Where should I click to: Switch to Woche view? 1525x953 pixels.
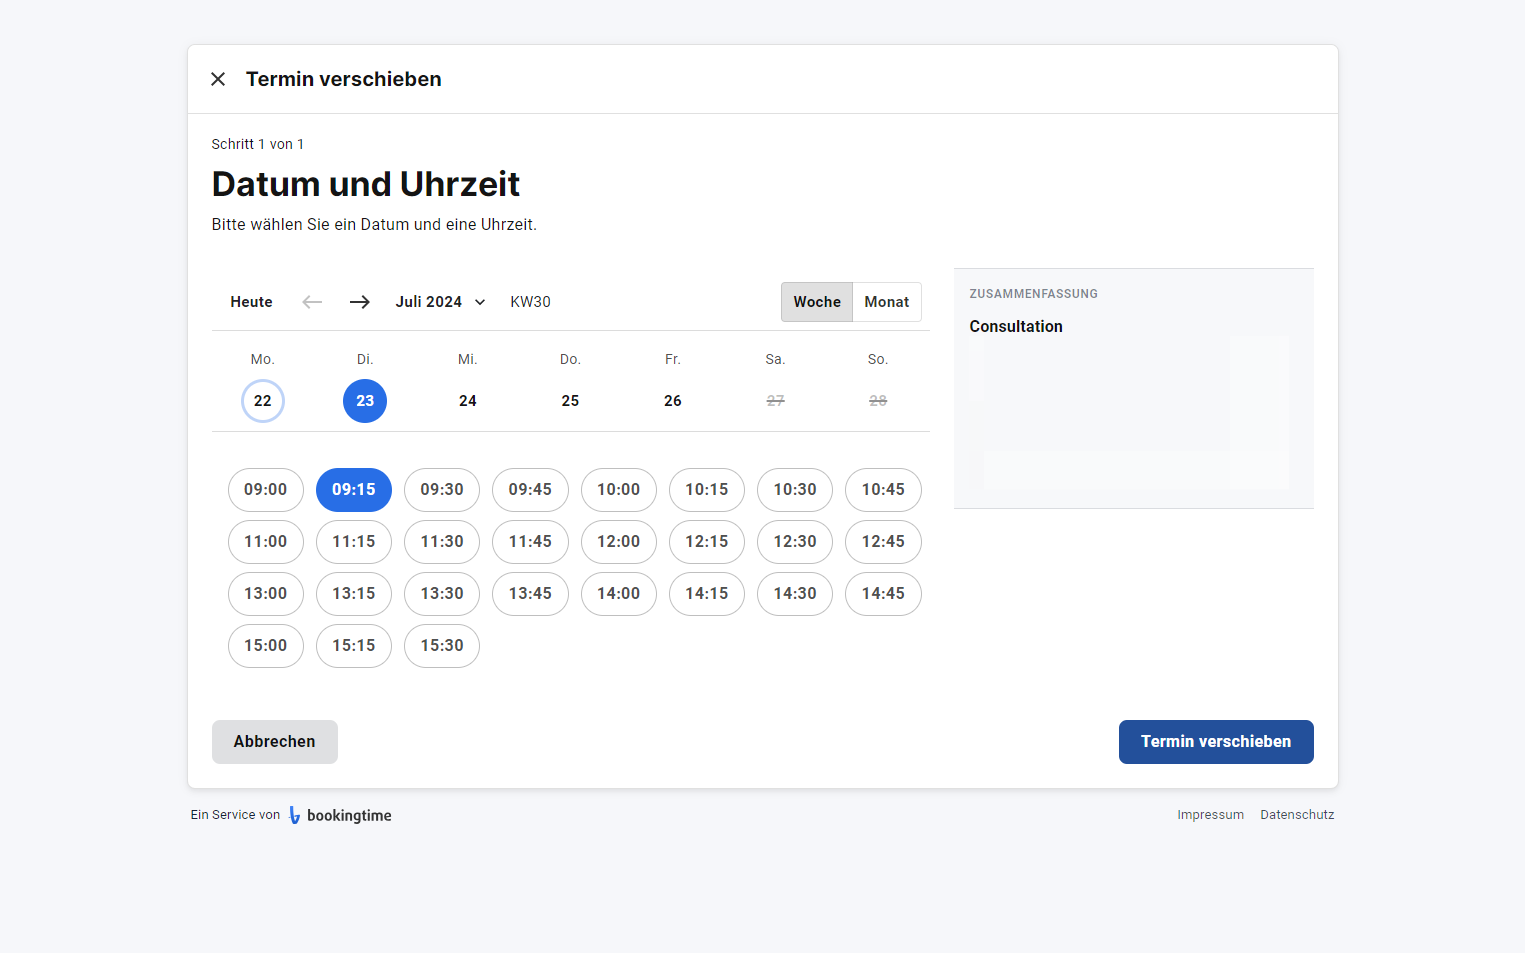817,302
